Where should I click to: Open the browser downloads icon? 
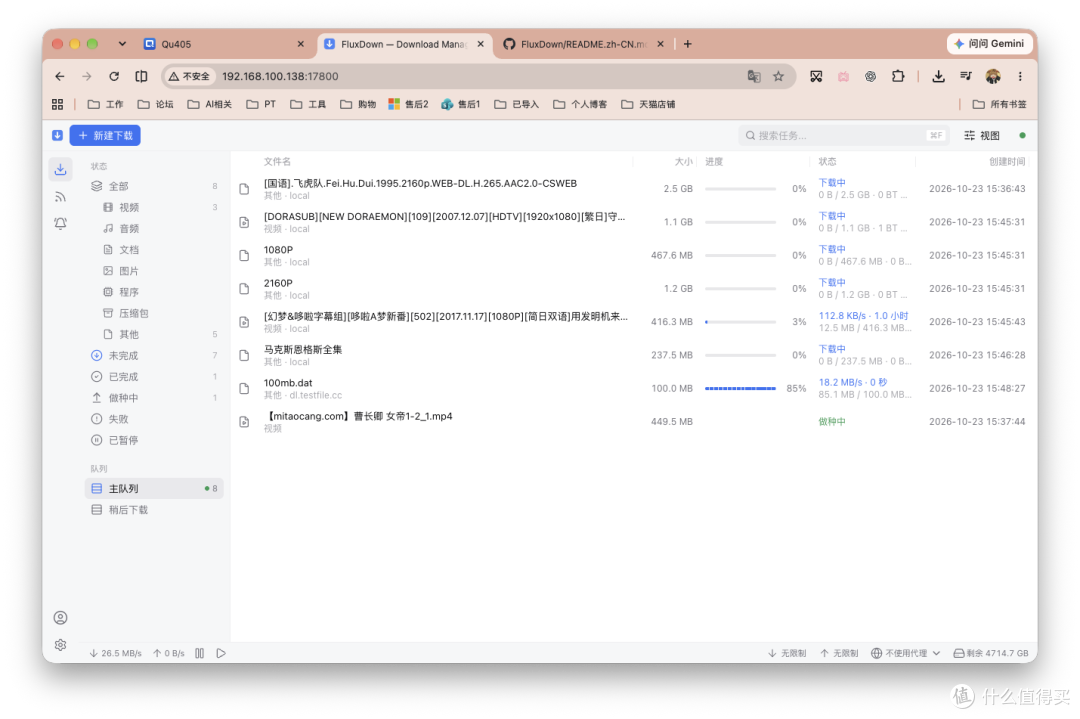938,76
